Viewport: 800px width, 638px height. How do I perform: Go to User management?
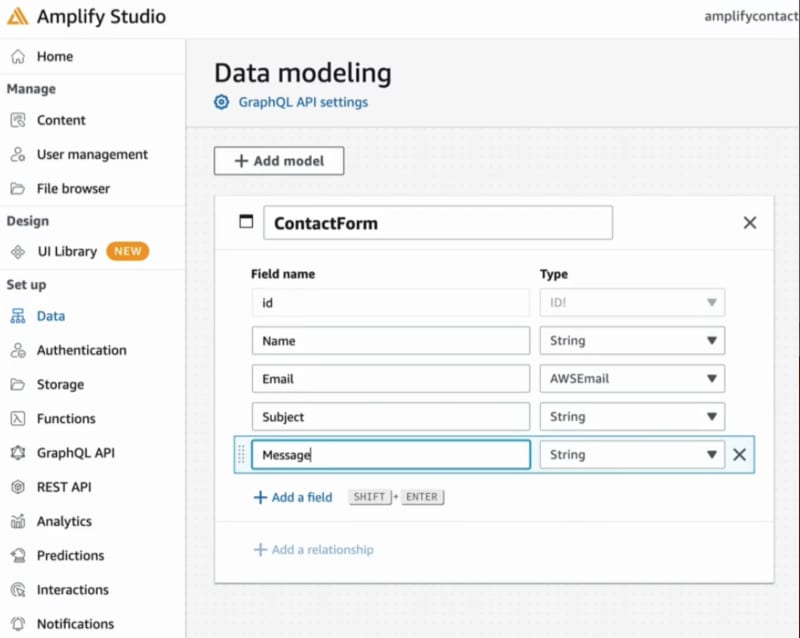[x=92, y=155]
